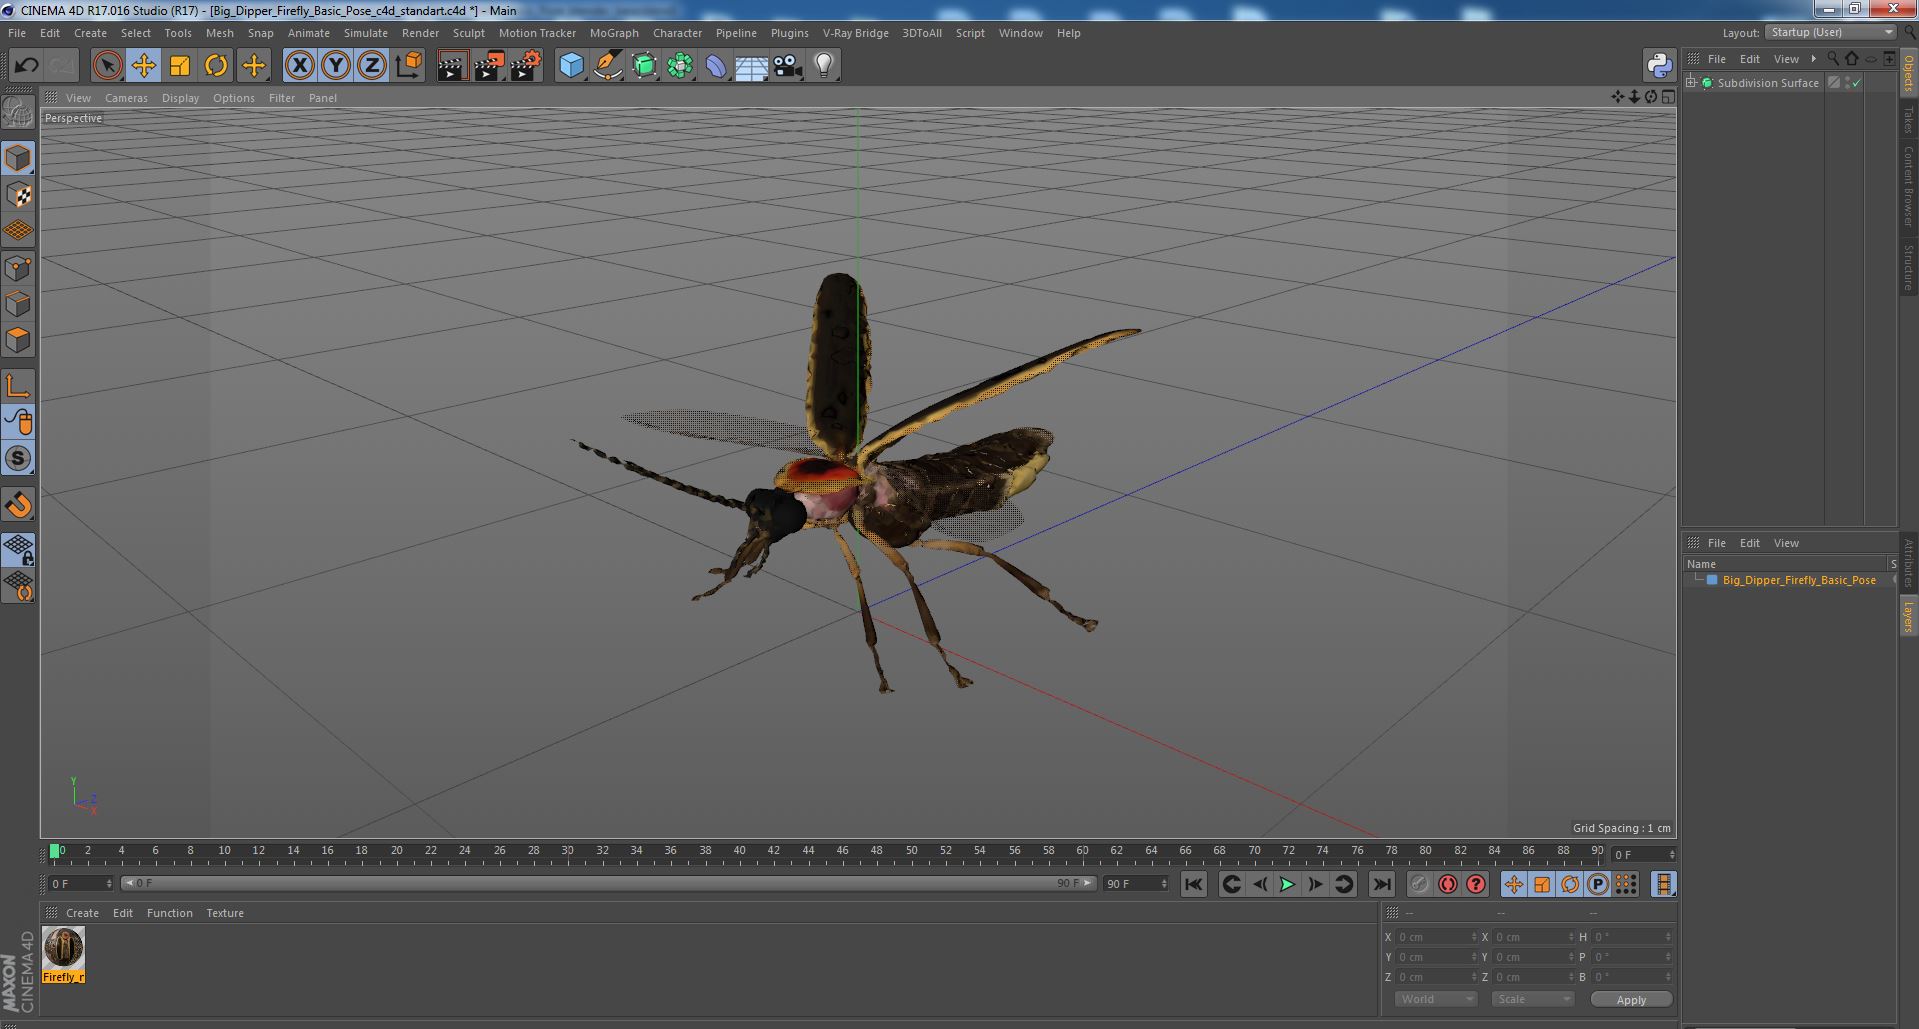Open the Character menu
1919x1029 pixels.
pos(677,33)
